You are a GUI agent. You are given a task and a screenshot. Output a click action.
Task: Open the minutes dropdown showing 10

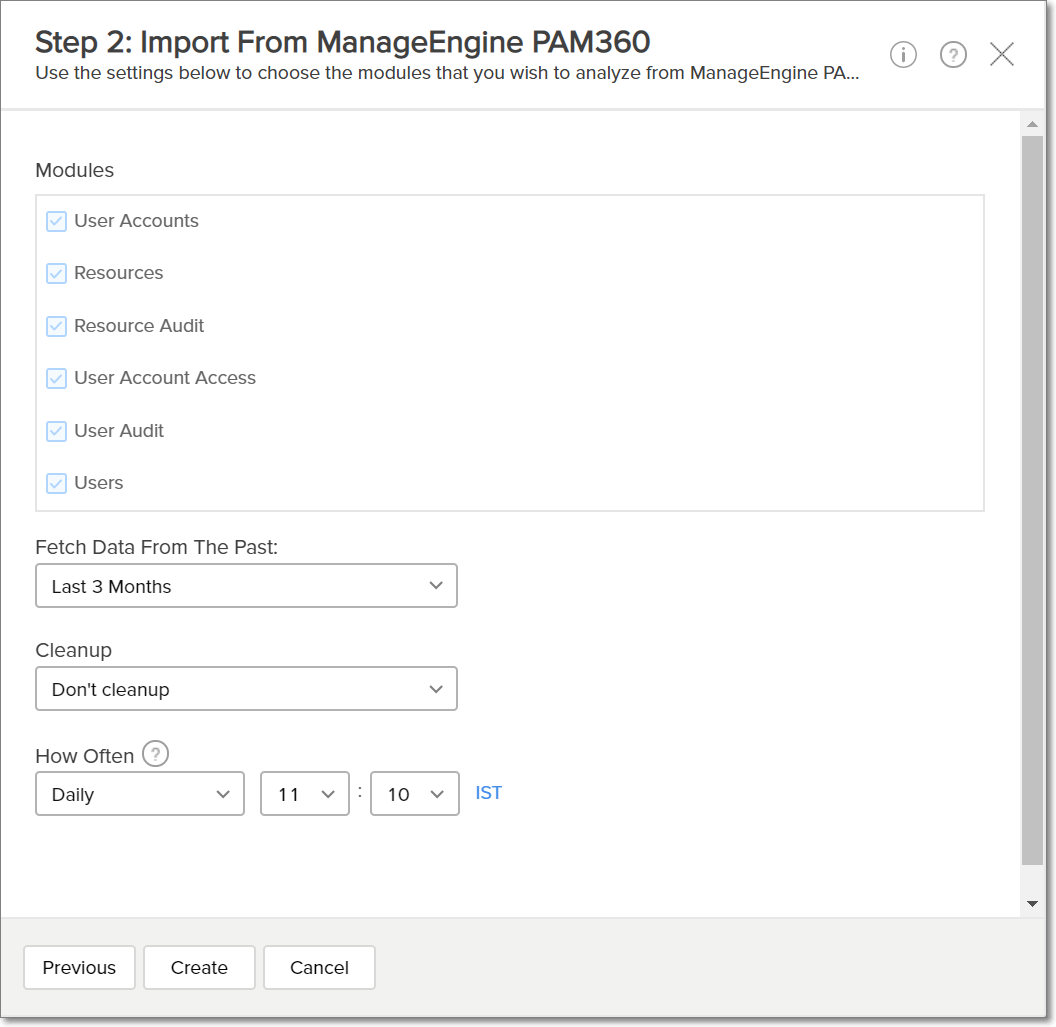[x=414, y=794]
